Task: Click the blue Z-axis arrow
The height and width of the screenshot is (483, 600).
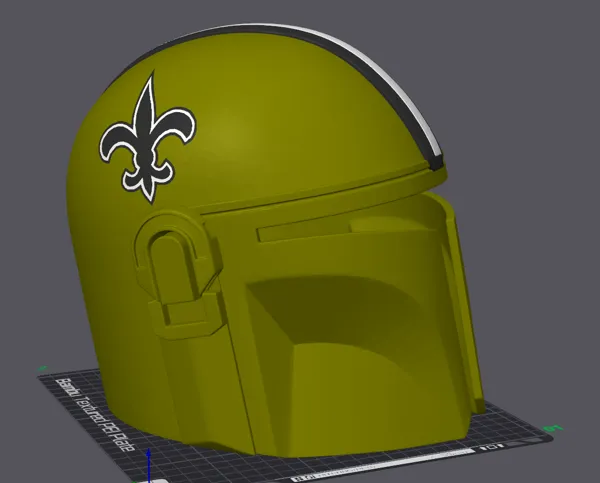Action: (149, 464)
